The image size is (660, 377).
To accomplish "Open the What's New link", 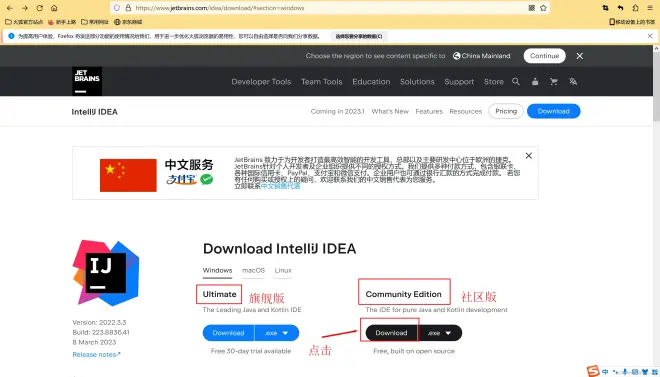I will (x=390, y=112).
